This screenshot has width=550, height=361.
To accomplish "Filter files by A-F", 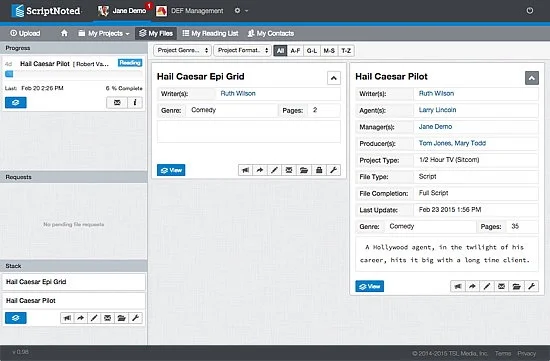I will coord(295,51).
